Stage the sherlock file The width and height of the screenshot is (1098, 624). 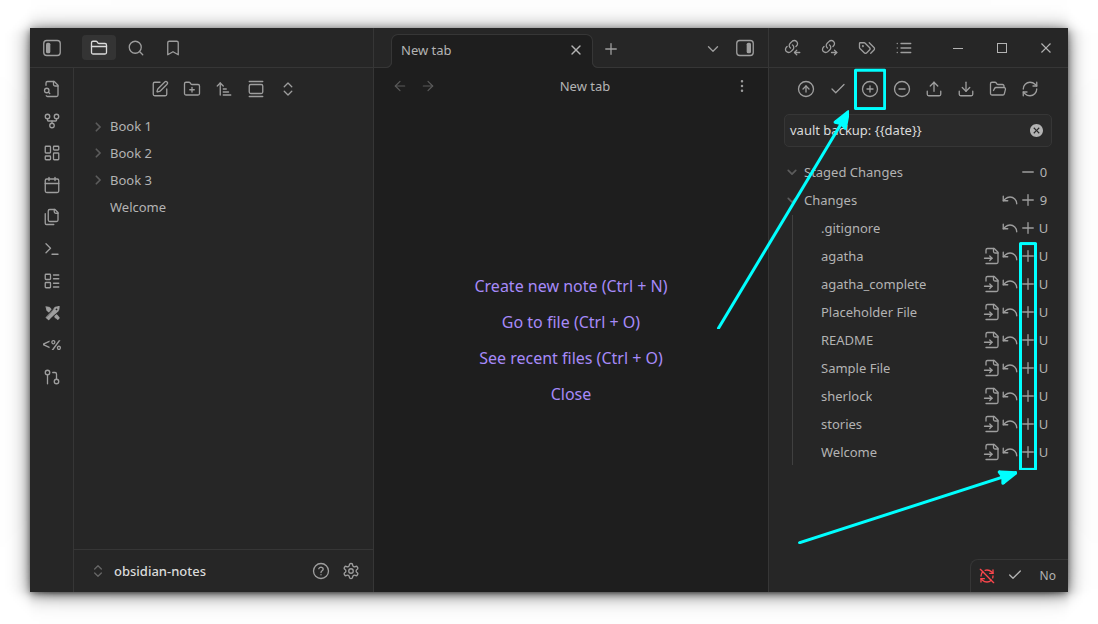click(x=1028, y=396)
